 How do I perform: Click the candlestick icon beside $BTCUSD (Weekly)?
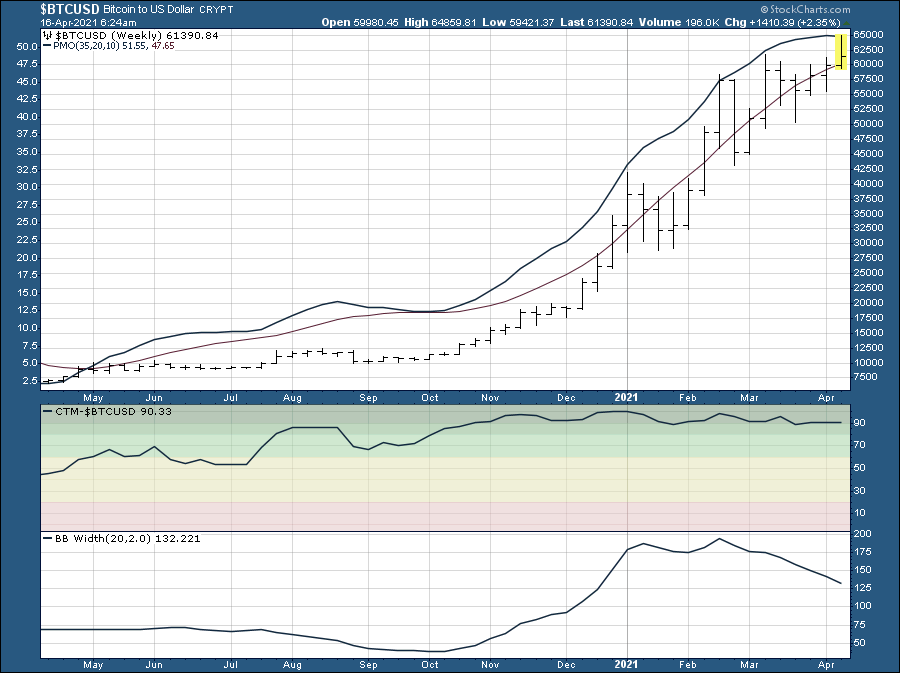pyautogui.click(x=48, y=35)
